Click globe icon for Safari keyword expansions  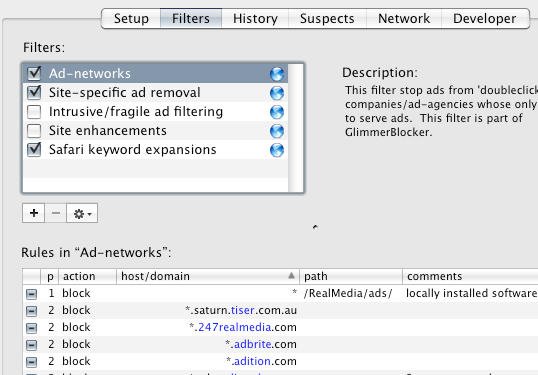tap(277, 150)
